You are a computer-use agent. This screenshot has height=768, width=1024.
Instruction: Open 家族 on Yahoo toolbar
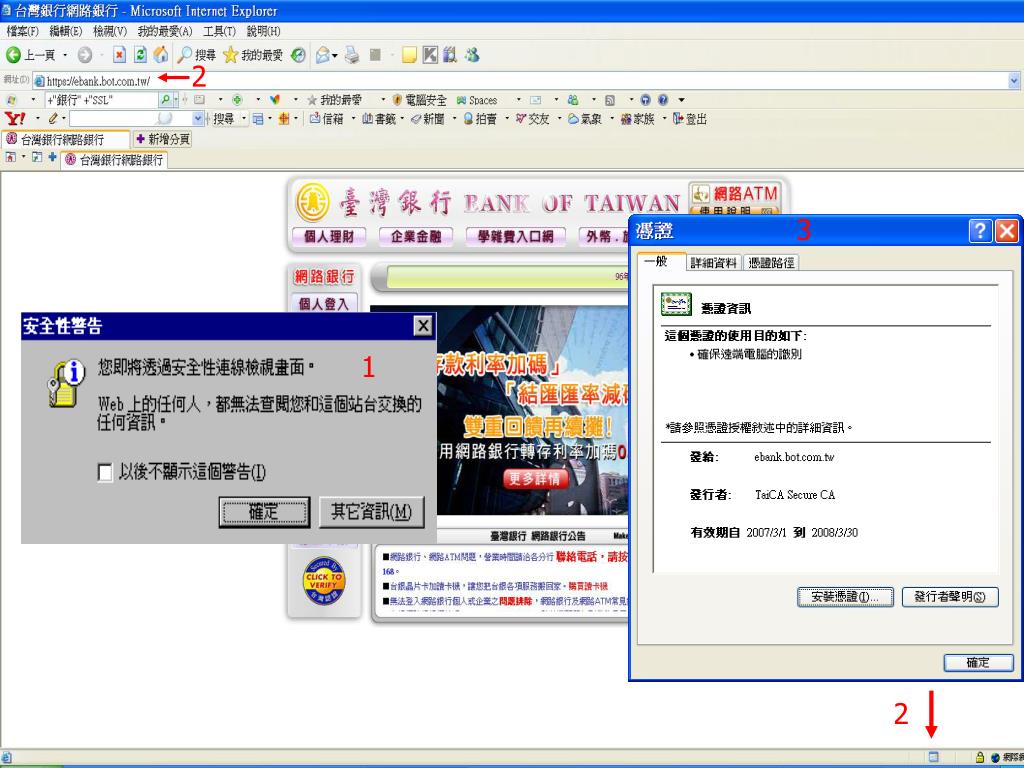(637, 119)
